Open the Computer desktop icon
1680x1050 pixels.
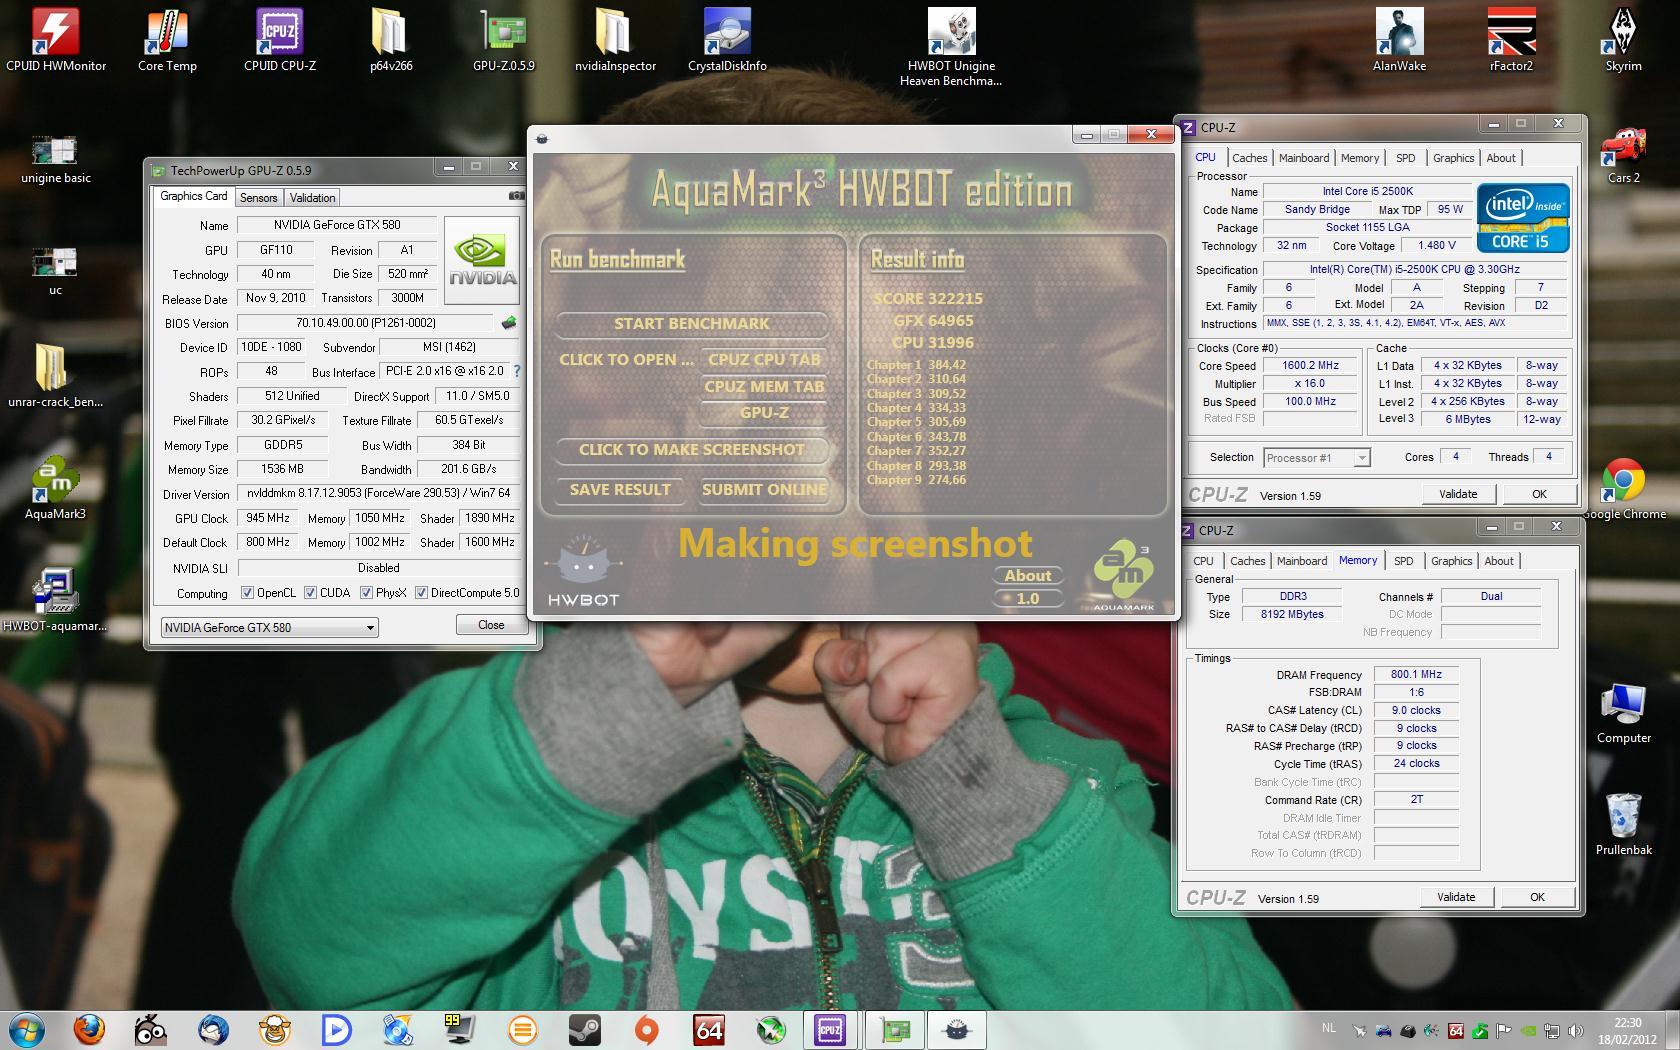(x=1623, y=713)
